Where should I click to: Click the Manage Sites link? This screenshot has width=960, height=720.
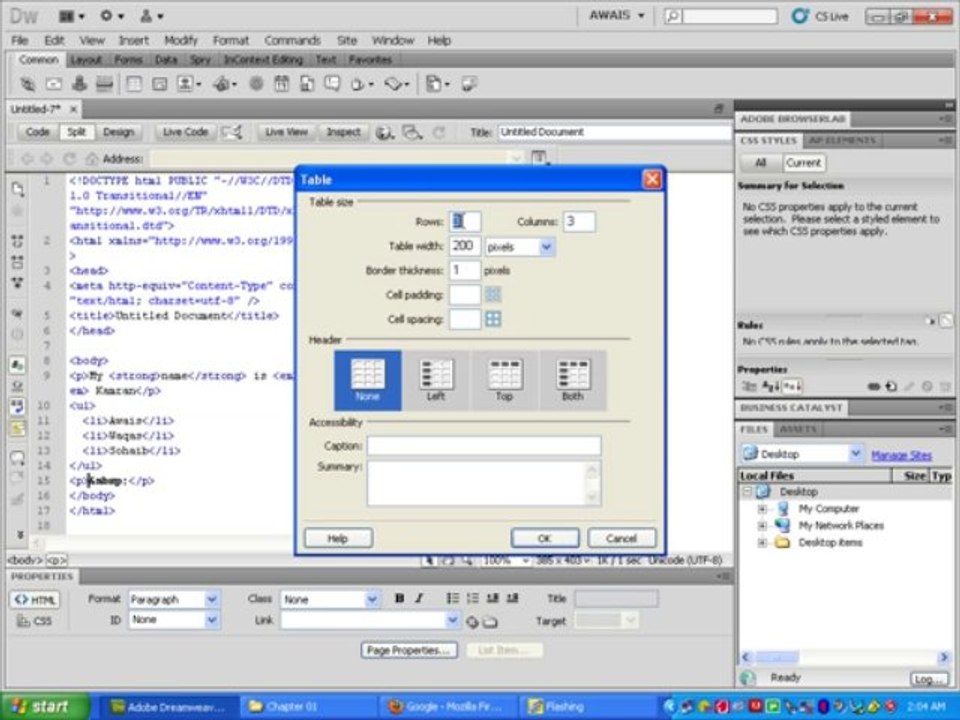[x=901, y=455]
